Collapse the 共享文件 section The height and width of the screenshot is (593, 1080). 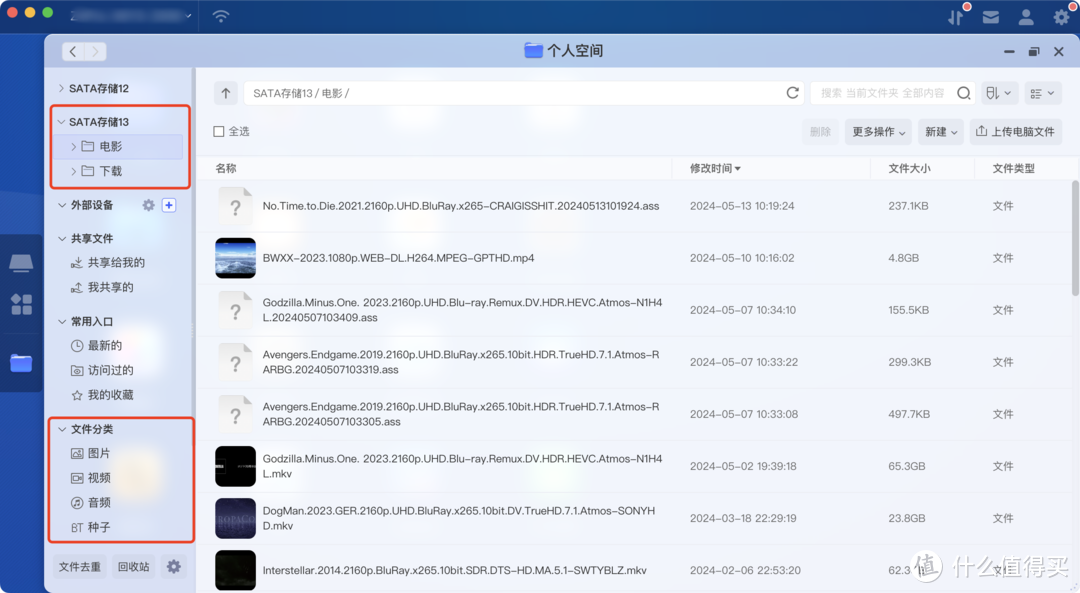[x=62, y=238]
